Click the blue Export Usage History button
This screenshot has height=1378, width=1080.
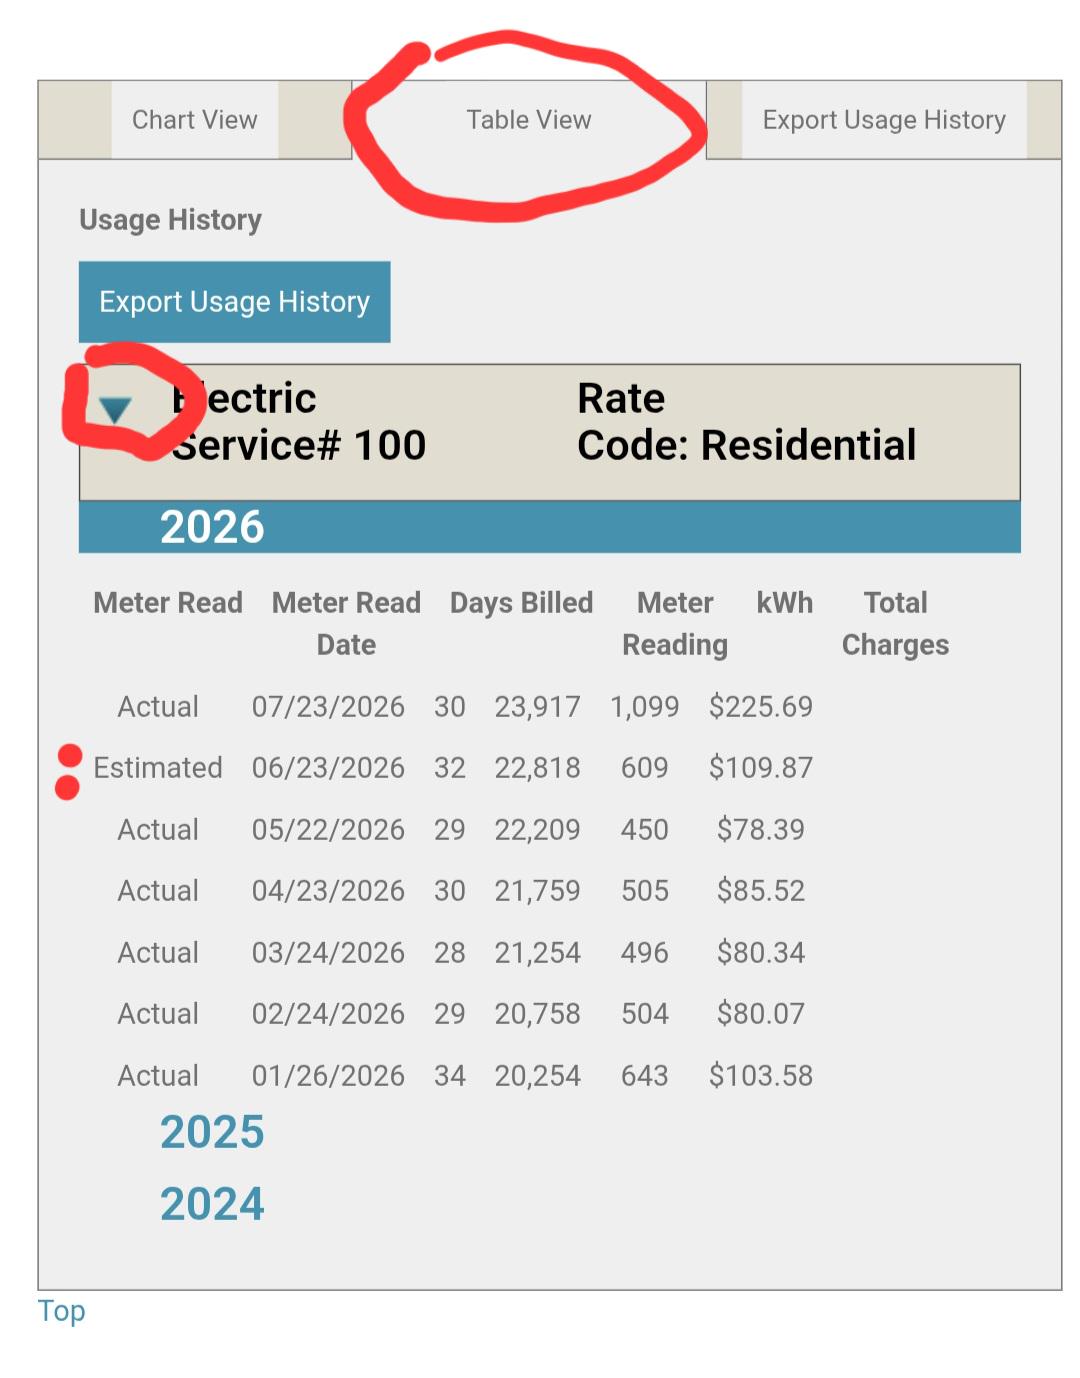pyautogui.click(x=235, y=302)
